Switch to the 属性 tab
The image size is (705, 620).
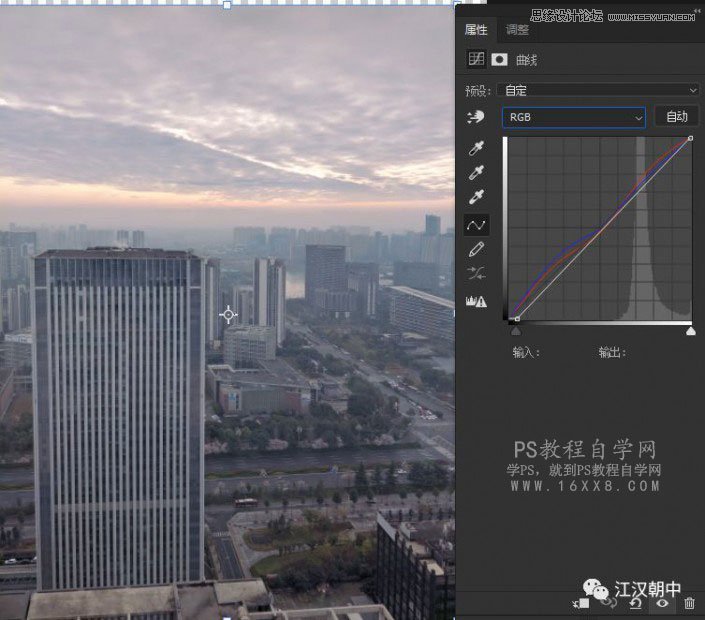pyautogui.click(x=477, y=30)
